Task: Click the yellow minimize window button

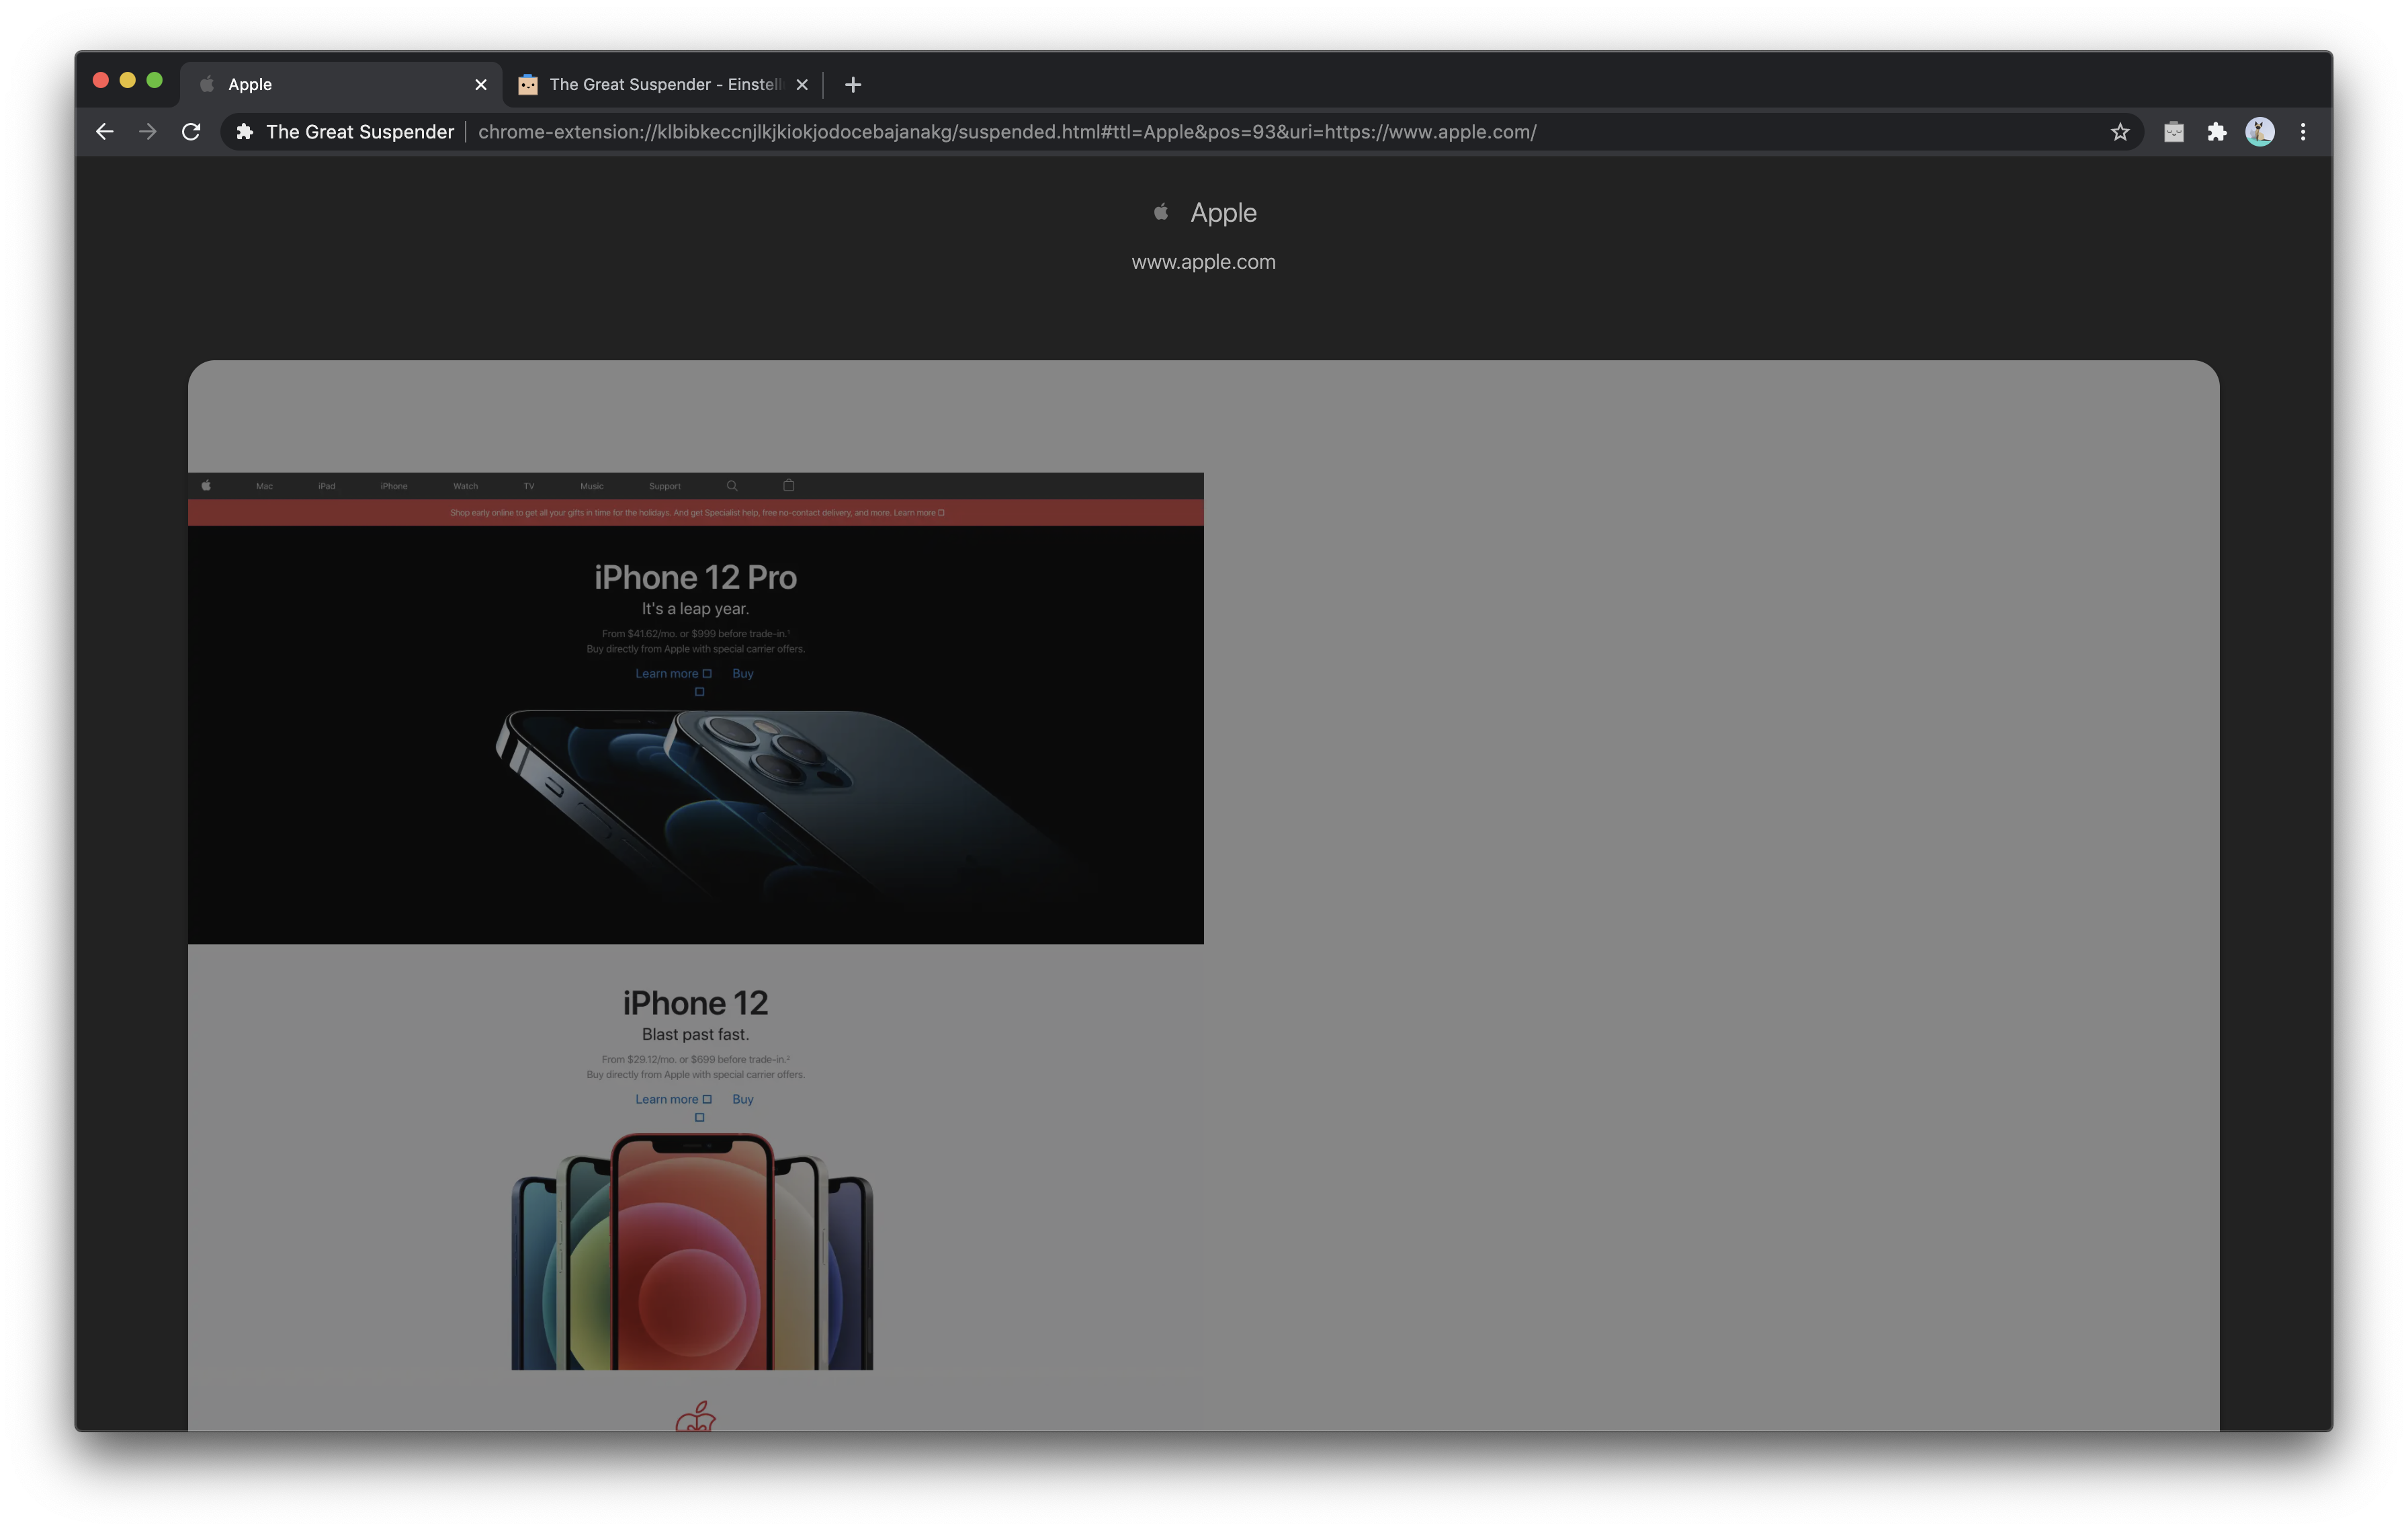Action: [x=128, y=81]
